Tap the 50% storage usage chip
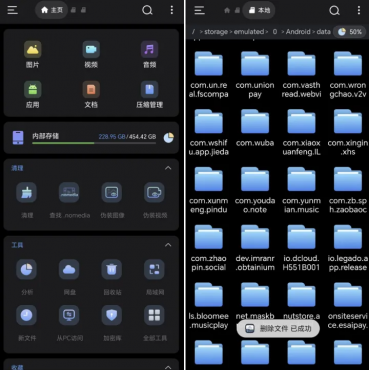Image resolution: width=369 pixels, height=370 pixels. [350, 32]
